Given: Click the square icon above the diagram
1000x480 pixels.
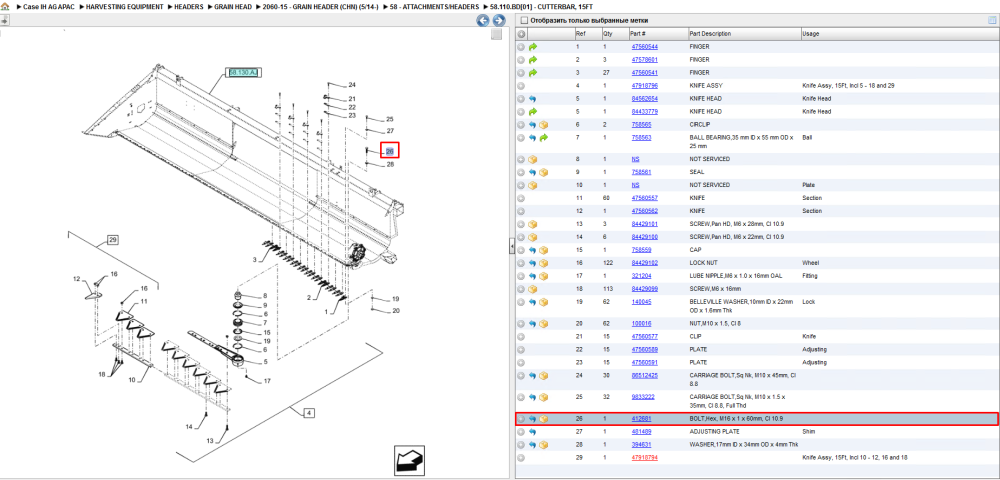Looking at the screenshot, I should pos(496,34).
